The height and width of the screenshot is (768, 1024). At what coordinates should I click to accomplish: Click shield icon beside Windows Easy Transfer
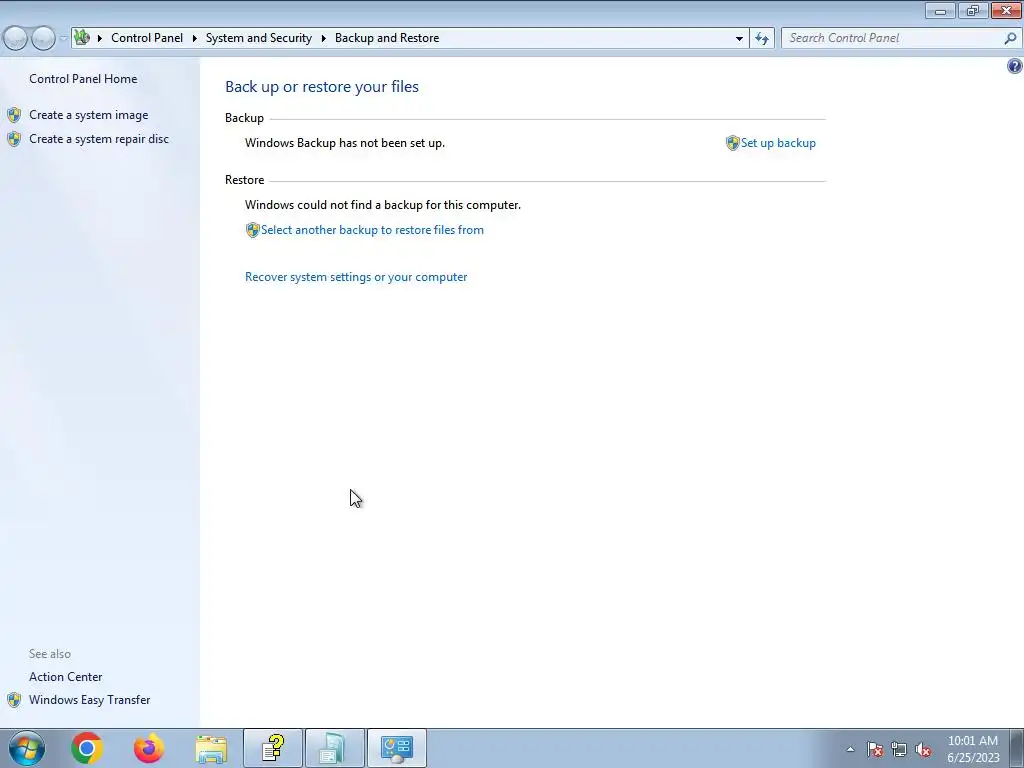(14, 700)
